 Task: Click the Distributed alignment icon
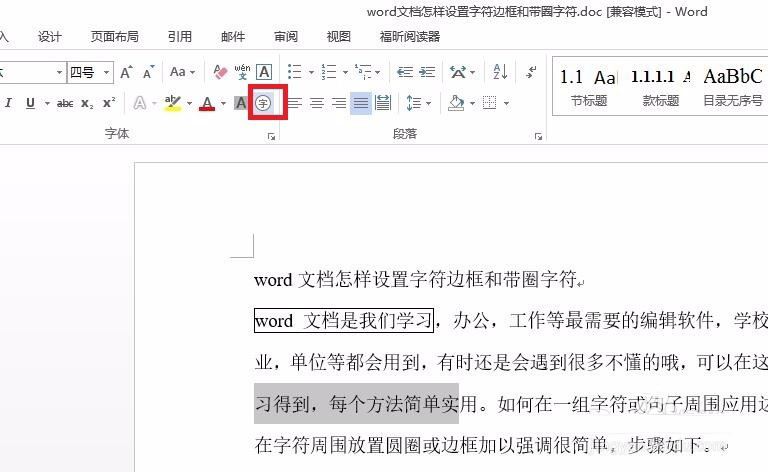point(383,103)
